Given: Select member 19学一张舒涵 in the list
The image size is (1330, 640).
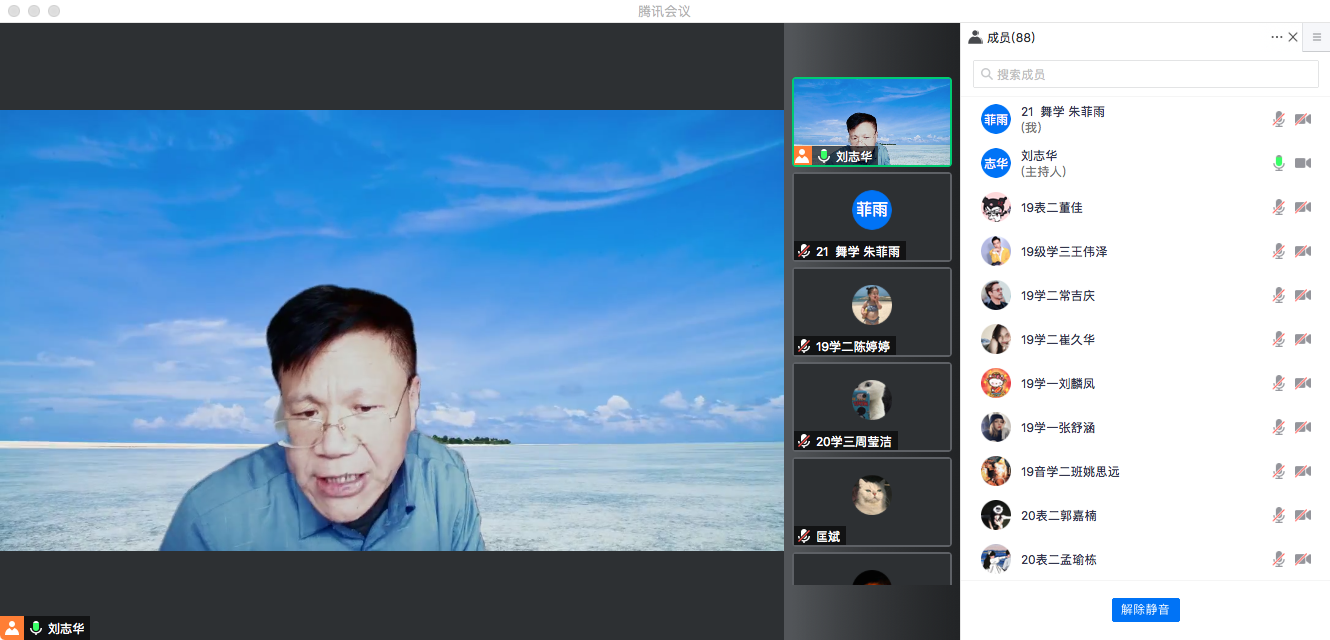Looking at the screenshot, I should [x=1057, y=427].
